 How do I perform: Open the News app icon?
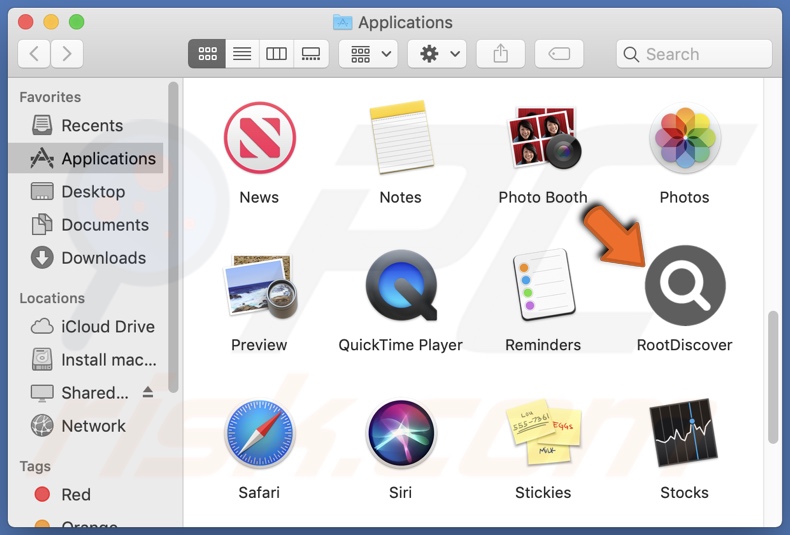coord(259,138)
